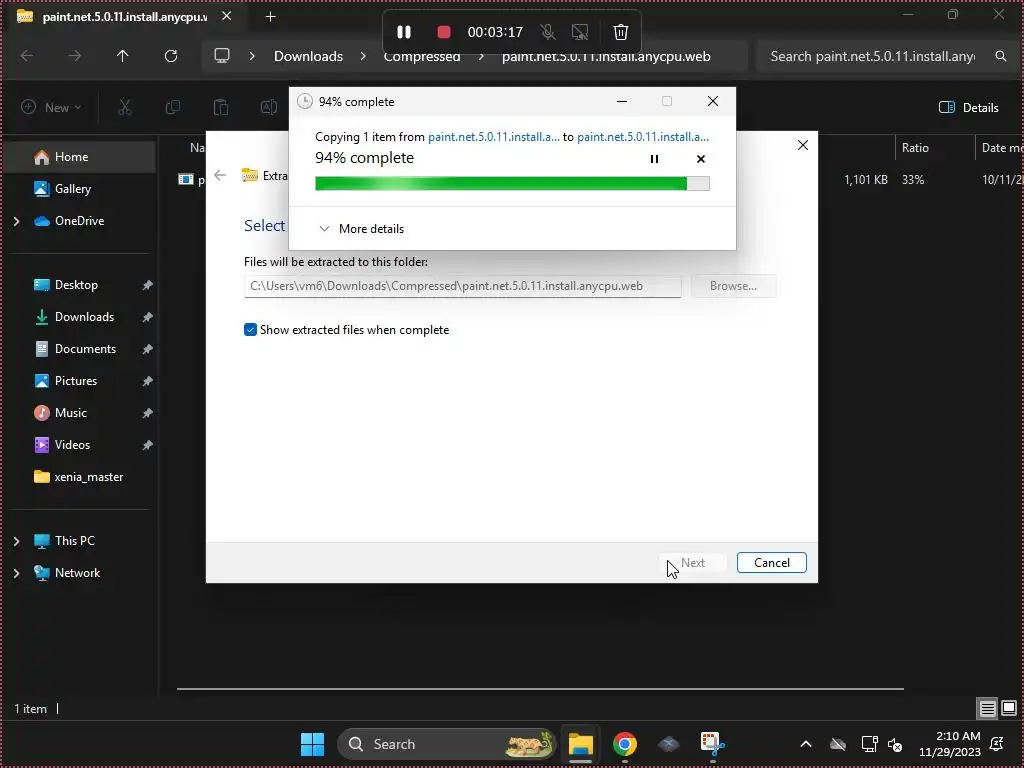The width and height of the screenshot is (1024, 768).
Task: Switch to details list view icon
Action: coord(987,708)
